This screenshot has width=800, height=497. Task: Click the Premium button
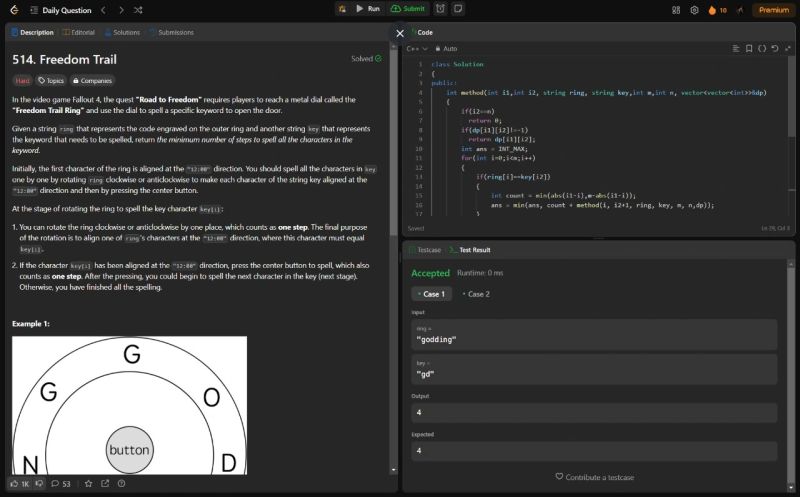click(x=773, y=10)
